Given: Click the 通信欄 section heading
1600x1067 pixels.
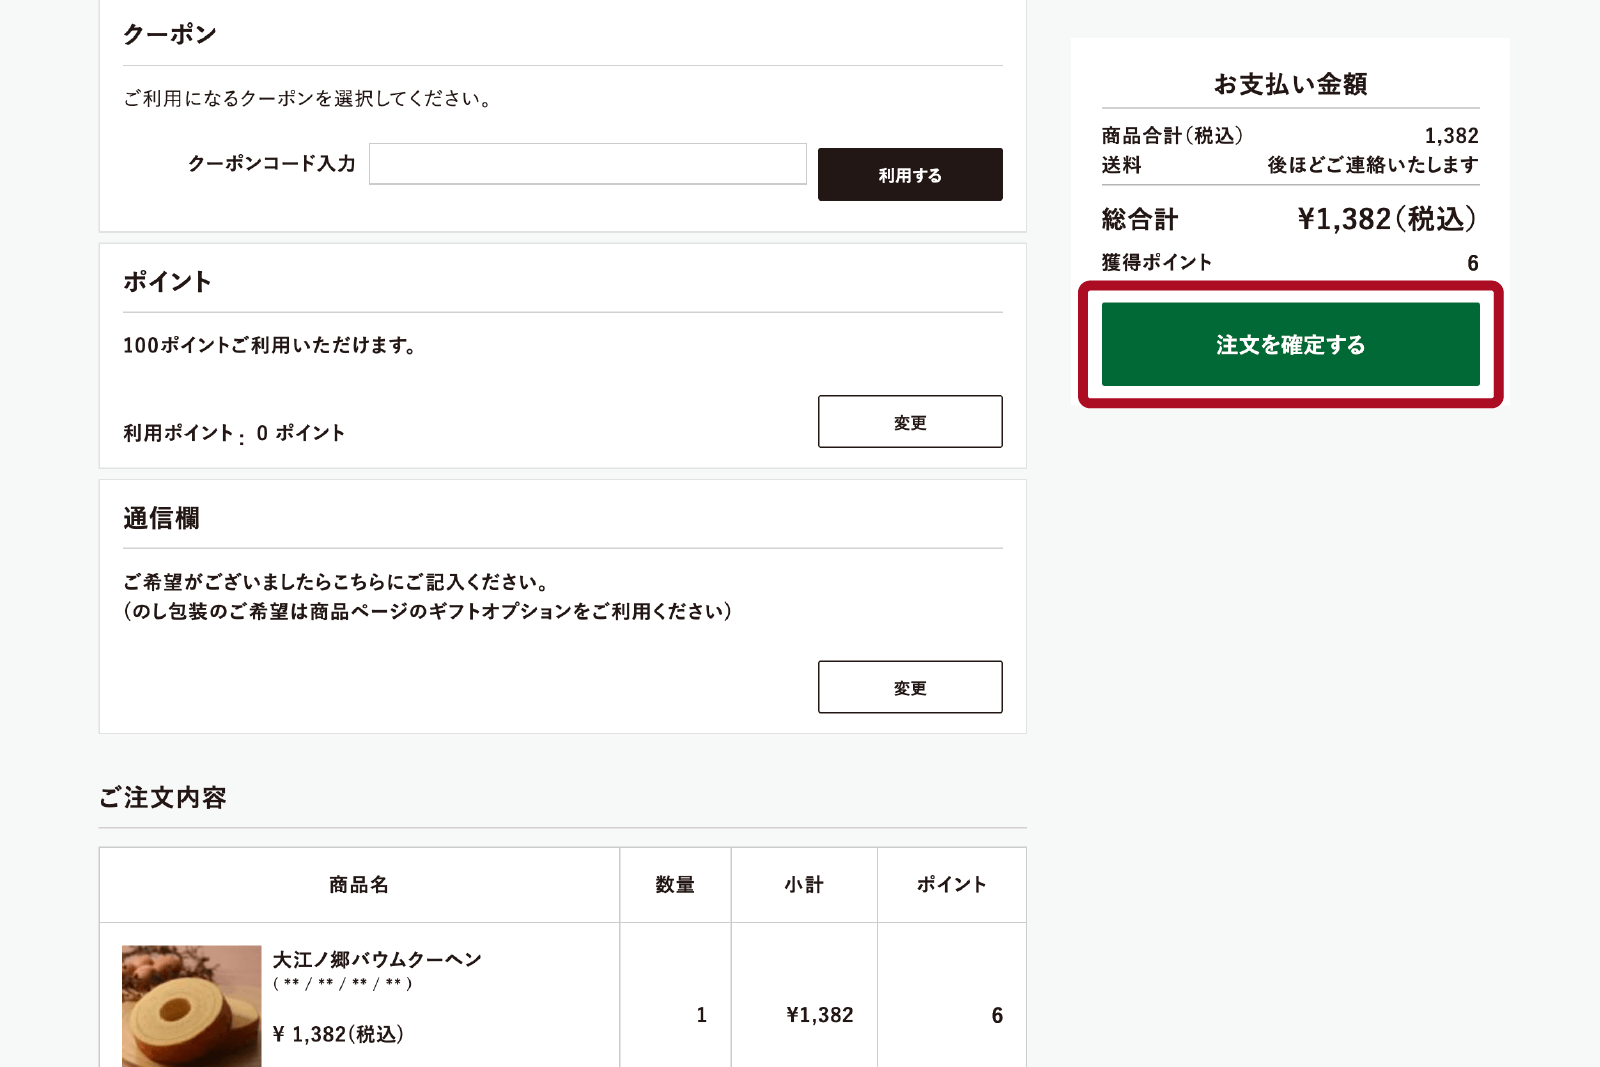Looking at the screenshot, I should click(x=161, y=518).
